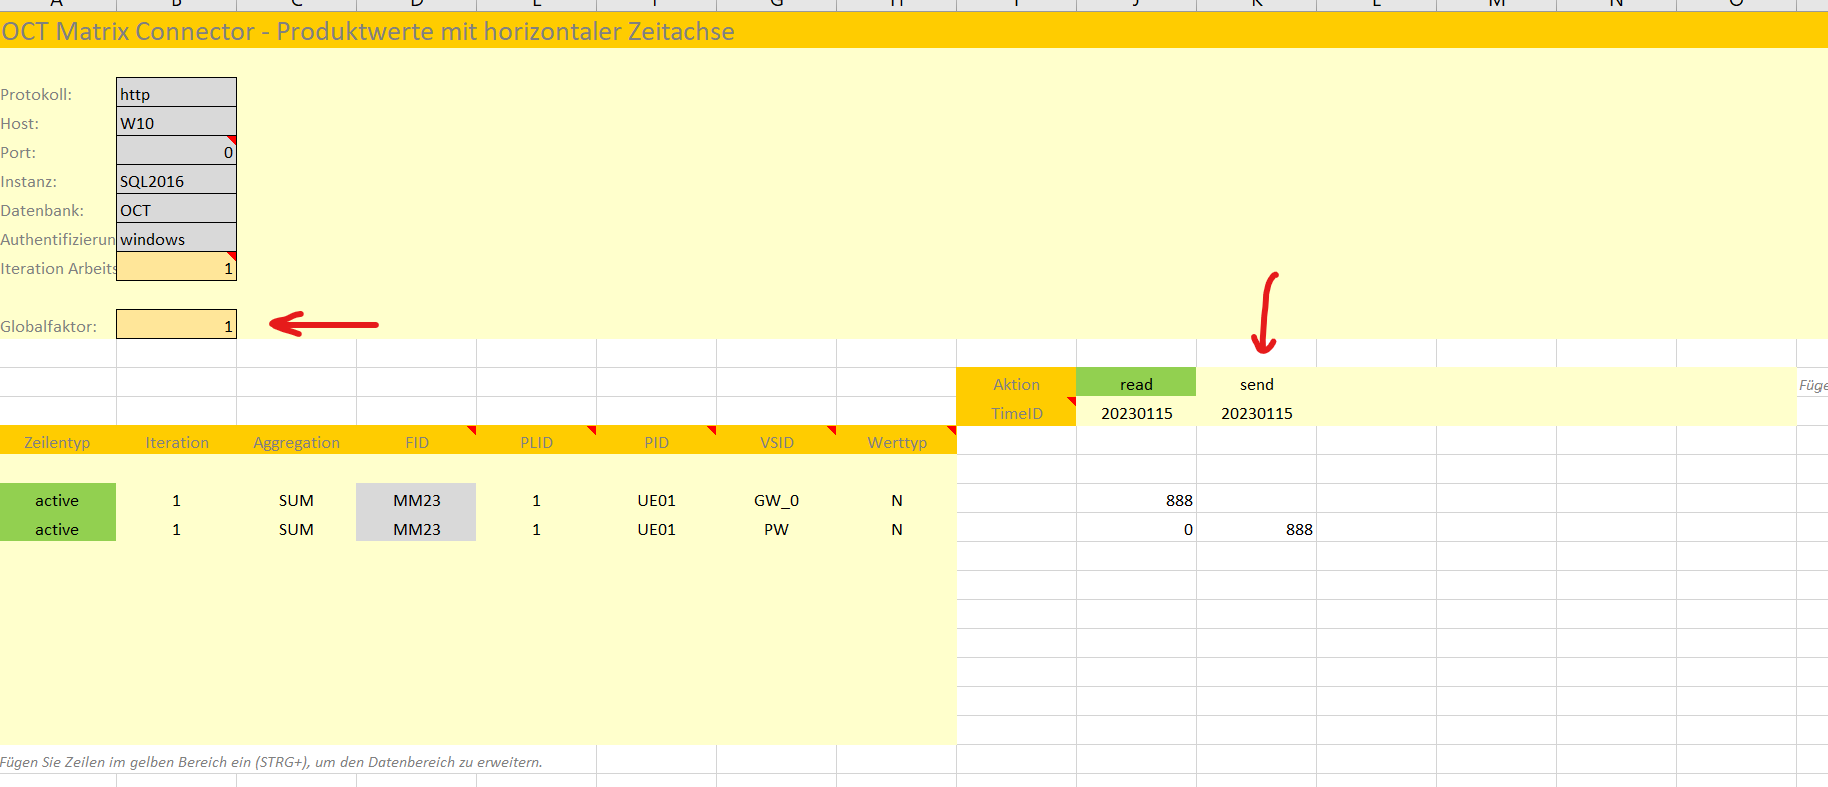Click the title 'OCT Matrix Connector' banner cell
Screen dimensions: 1828x787
[368, 32]
